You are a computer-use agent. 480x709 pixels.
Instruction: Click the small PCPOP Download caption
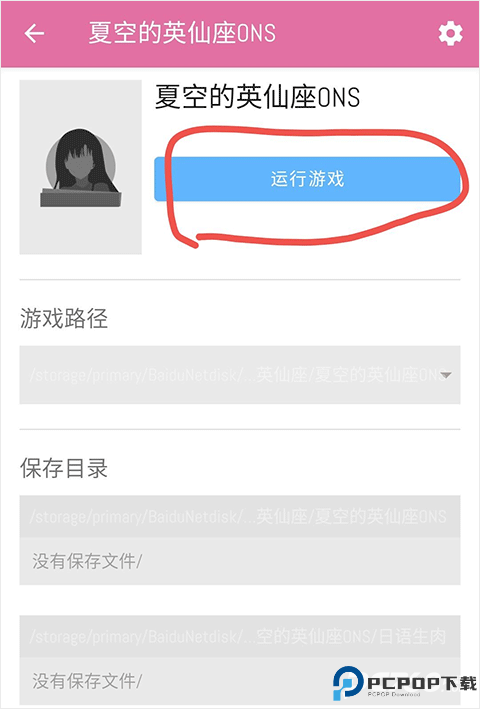click(x=393, y=694)
